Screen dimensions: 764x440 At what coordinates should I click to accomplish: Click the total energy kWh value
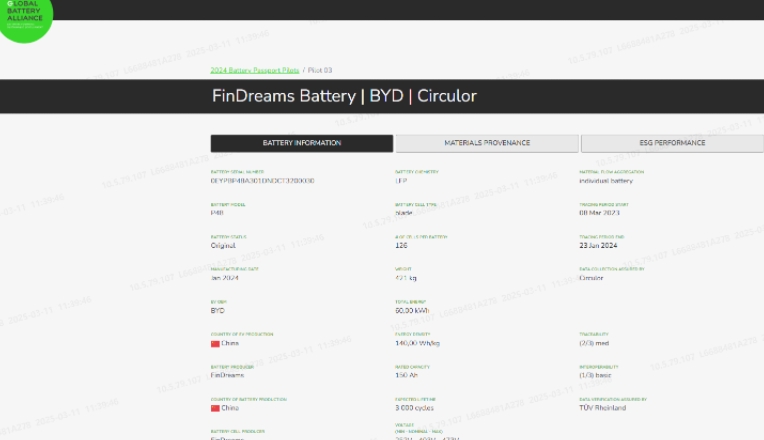(x=412, y=310)
